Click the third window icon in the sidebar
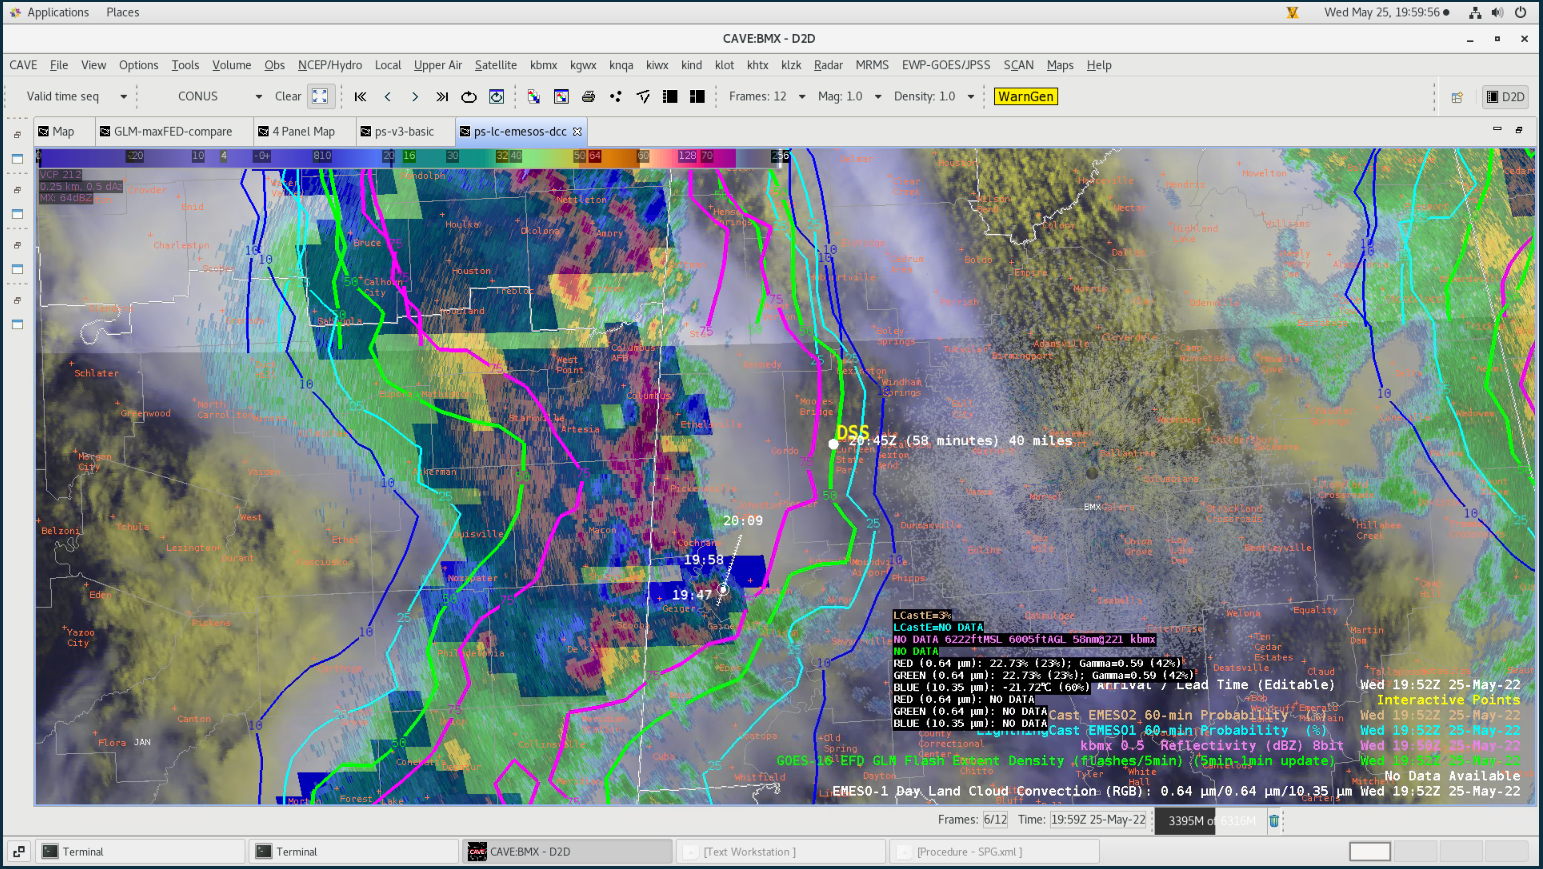This screenshot has width=1543, height=869. click(x=17, y=269)
